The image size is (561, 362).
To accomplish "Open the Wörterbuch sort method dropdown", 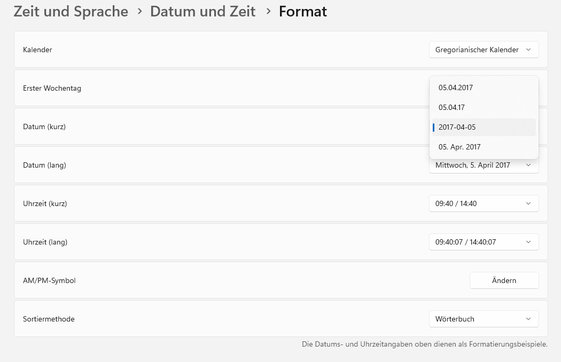I will point(484,319).
